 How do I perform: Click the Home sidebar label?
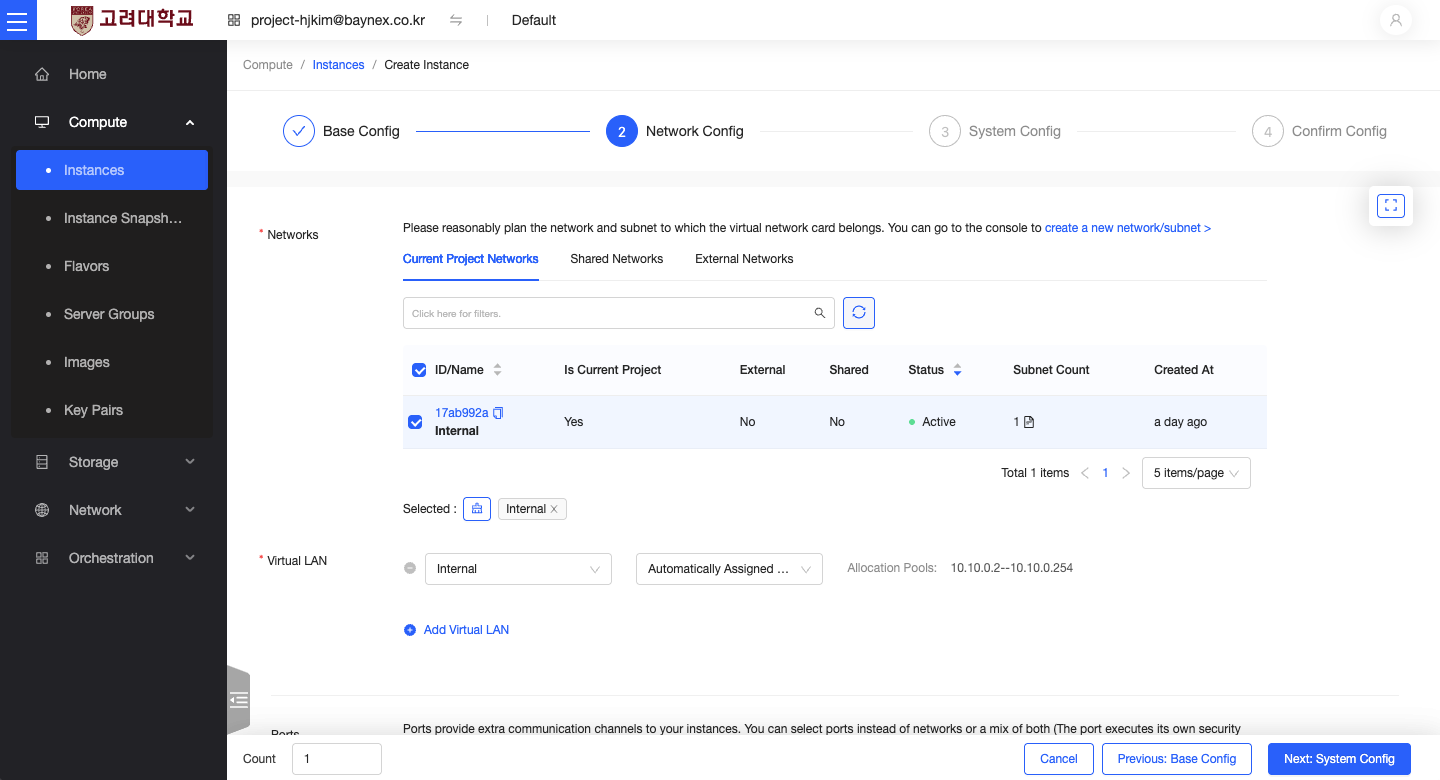88,74
